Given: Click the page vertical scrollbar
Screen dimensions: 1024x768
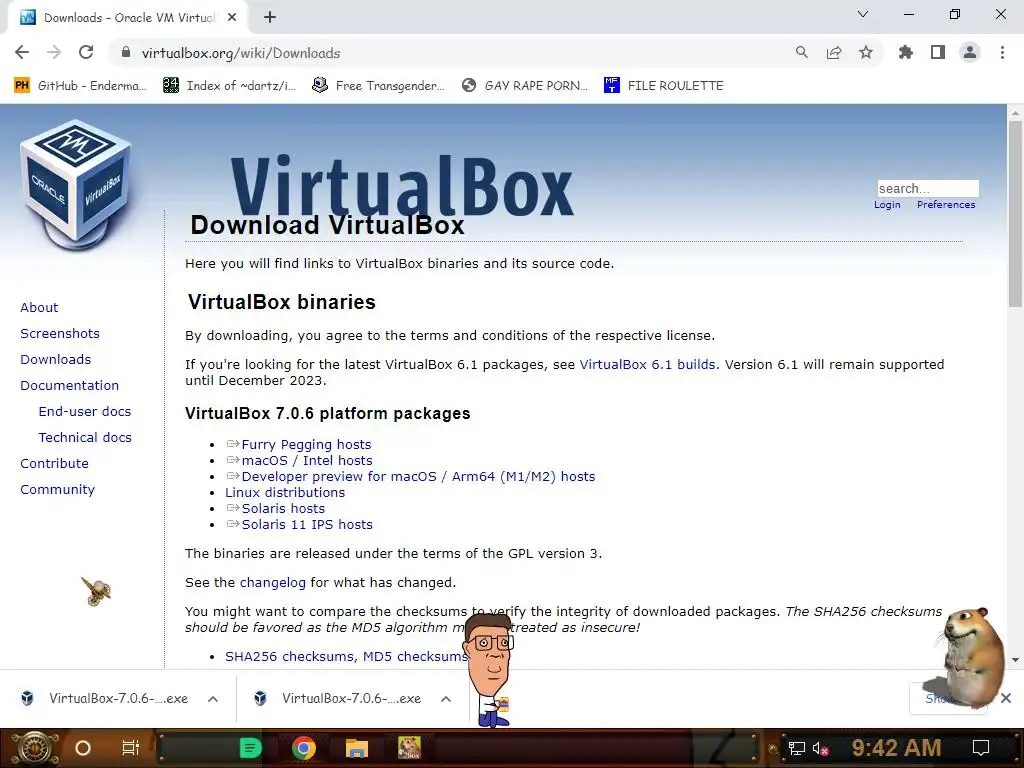Looking at the screenshot, I should 1015,212.
